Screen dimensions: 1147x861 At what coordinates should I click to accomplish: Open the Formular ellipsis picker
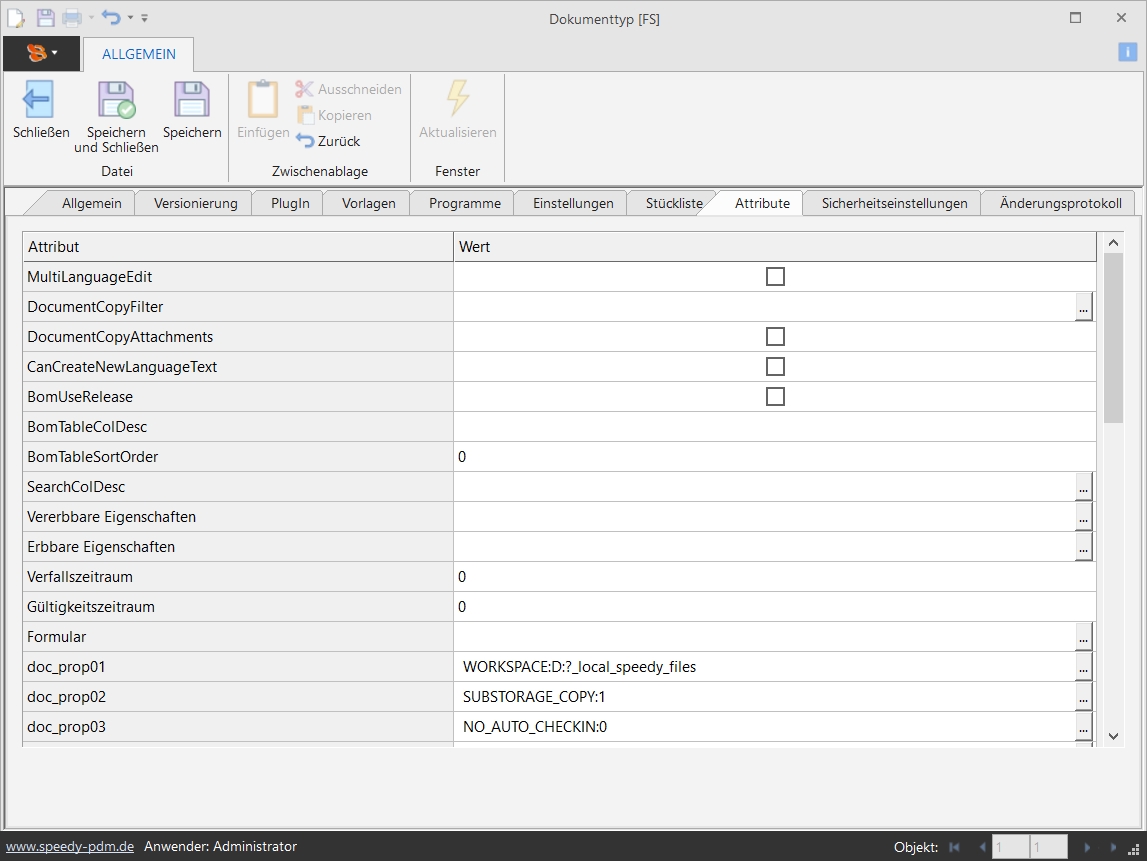pyautogui.click(x=1084, y=637)
